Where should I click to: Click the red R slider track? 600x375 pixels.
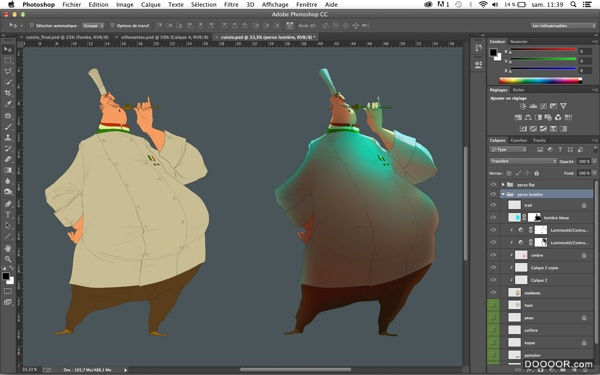click(x=543, y=49)
